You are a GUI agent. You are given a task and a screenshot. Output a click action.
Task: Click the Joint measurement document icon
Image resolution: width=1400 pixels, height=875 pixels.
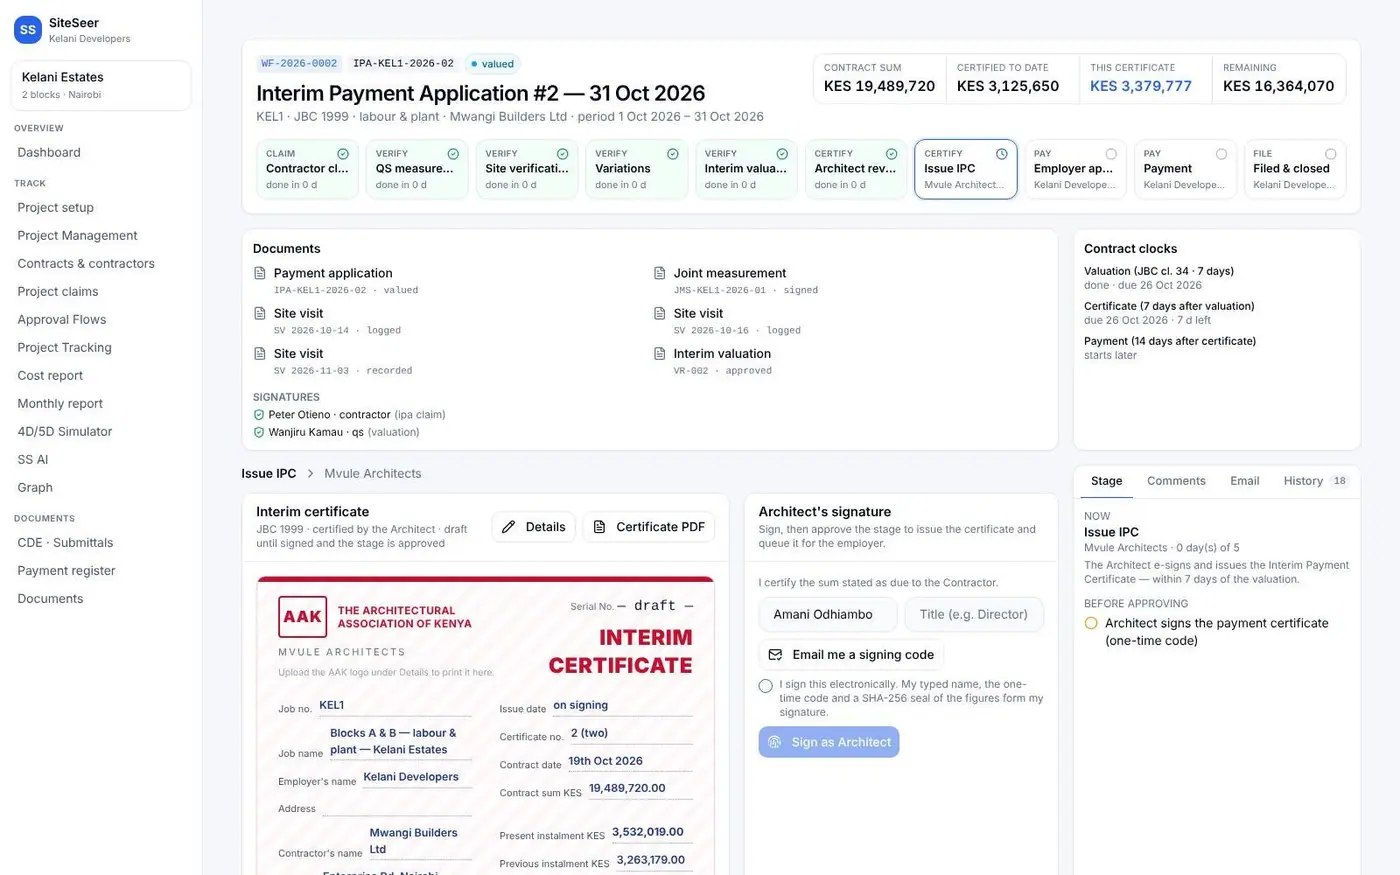(660, 273)
